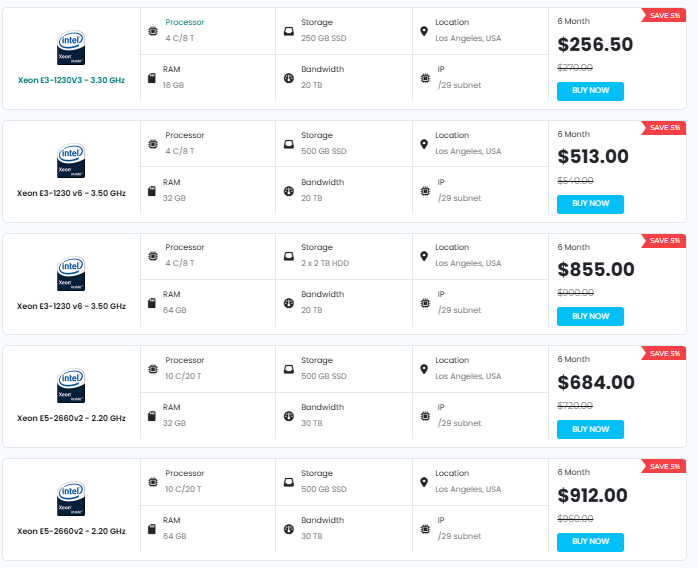Screen dimensions: 698x568
Task: Click the IP subnet icon in the $684.00 plan
Action: pos(425,416)
